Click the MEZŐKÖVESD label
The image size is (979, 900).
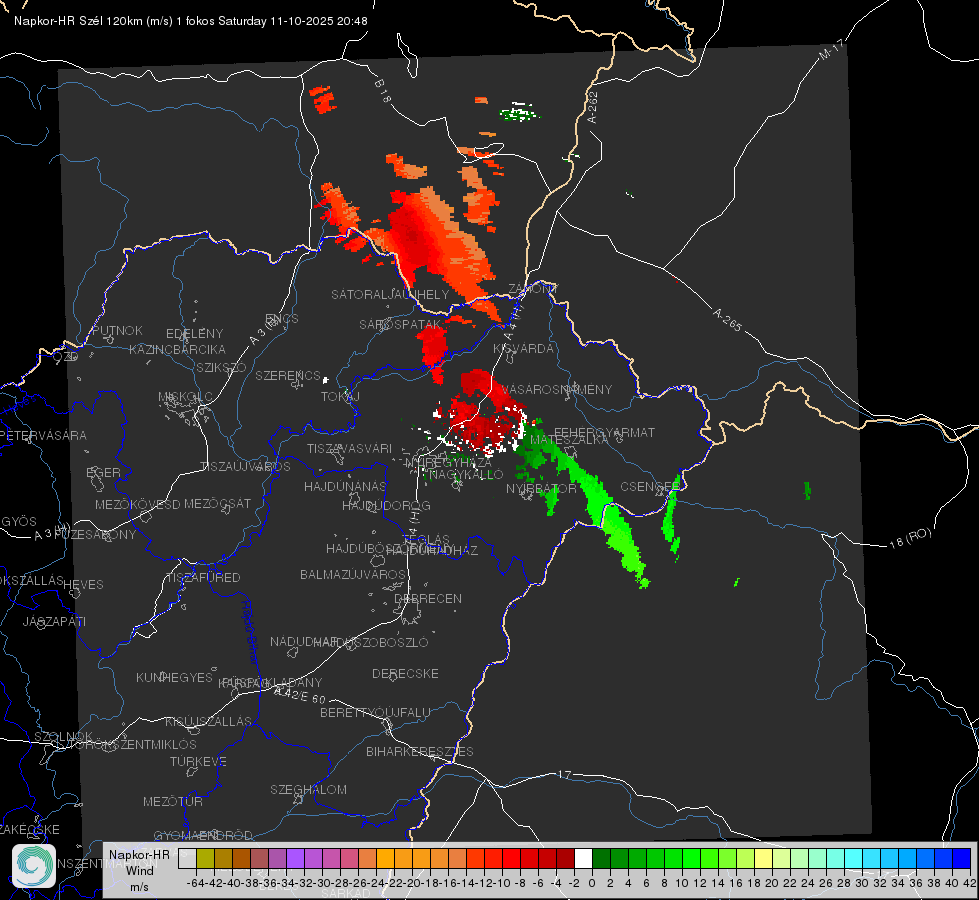point(137,504)
